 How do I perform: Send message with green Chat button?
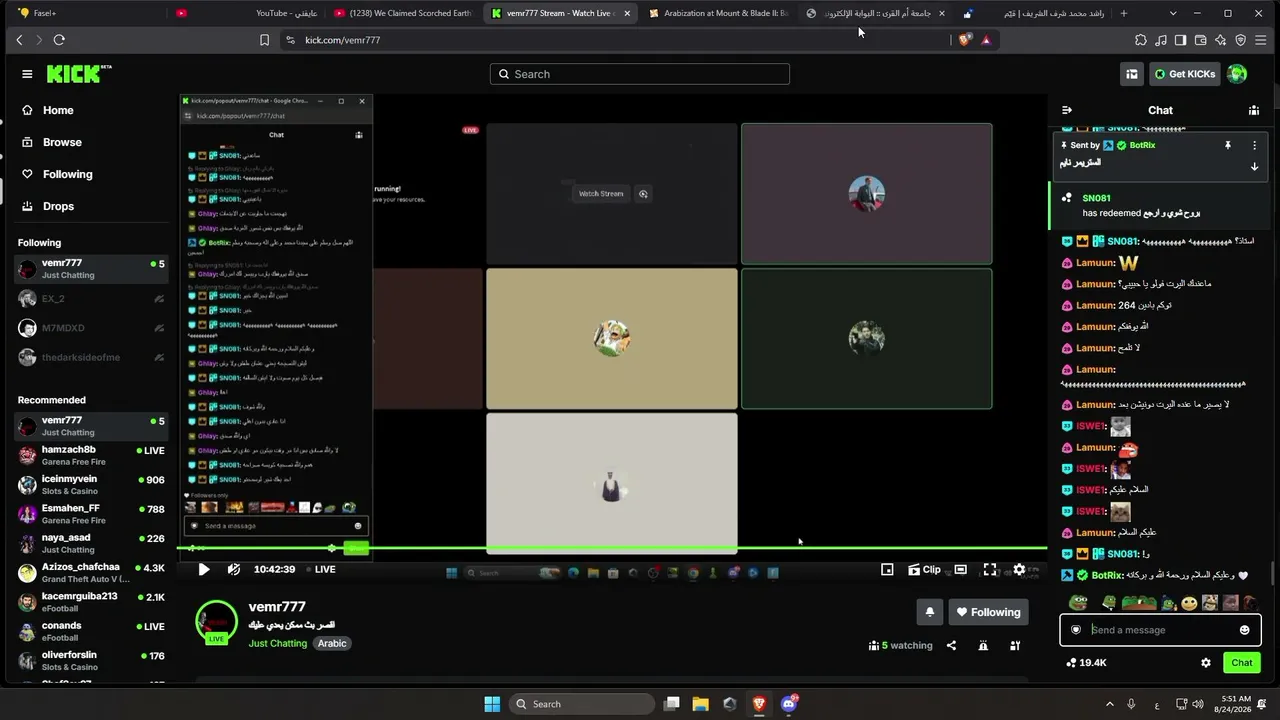(1241, 663)
